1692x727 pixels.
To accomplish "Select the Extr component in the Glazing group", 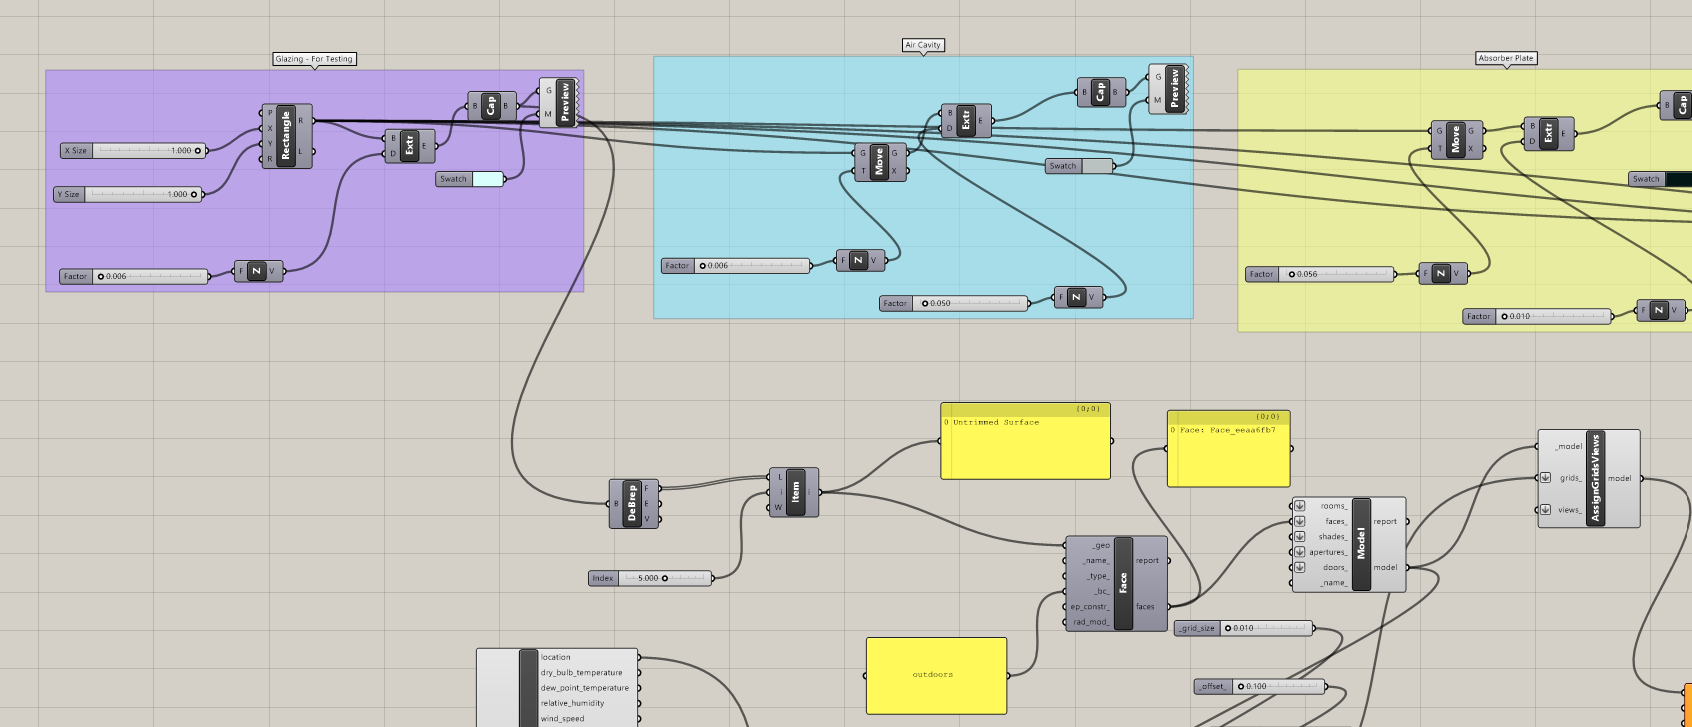I will tap(409, 146).
